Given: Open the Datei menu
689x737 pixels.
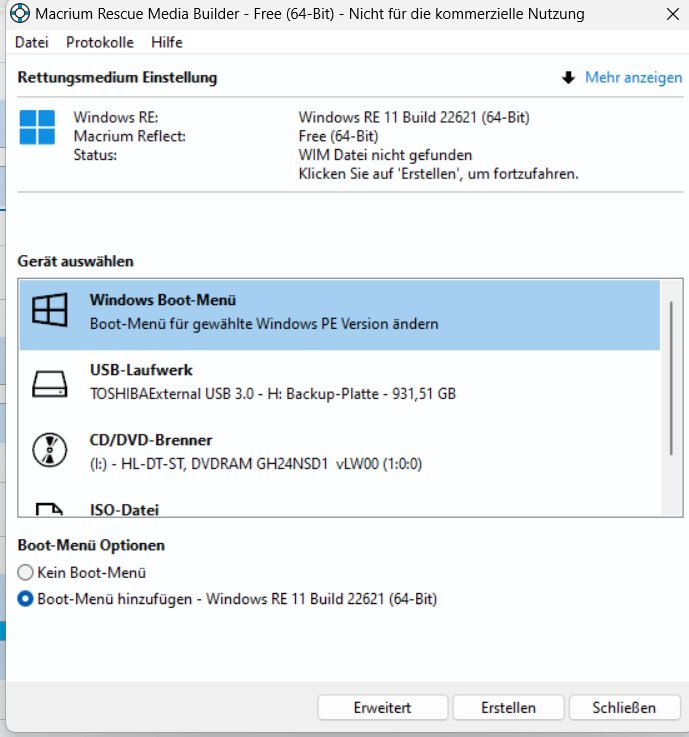Looking at the screenshot, I should 31,42.
